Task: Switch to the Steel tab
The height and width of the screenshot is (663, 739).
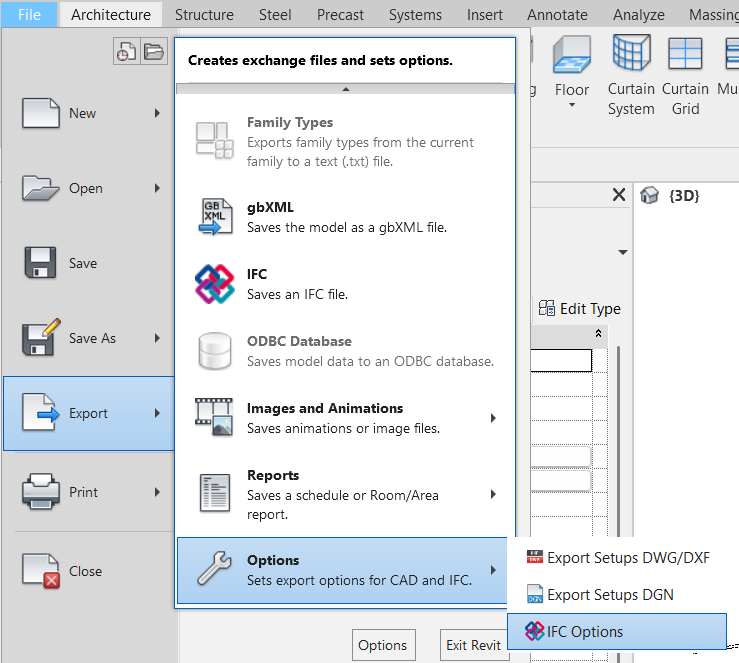Action: [275, 15]
